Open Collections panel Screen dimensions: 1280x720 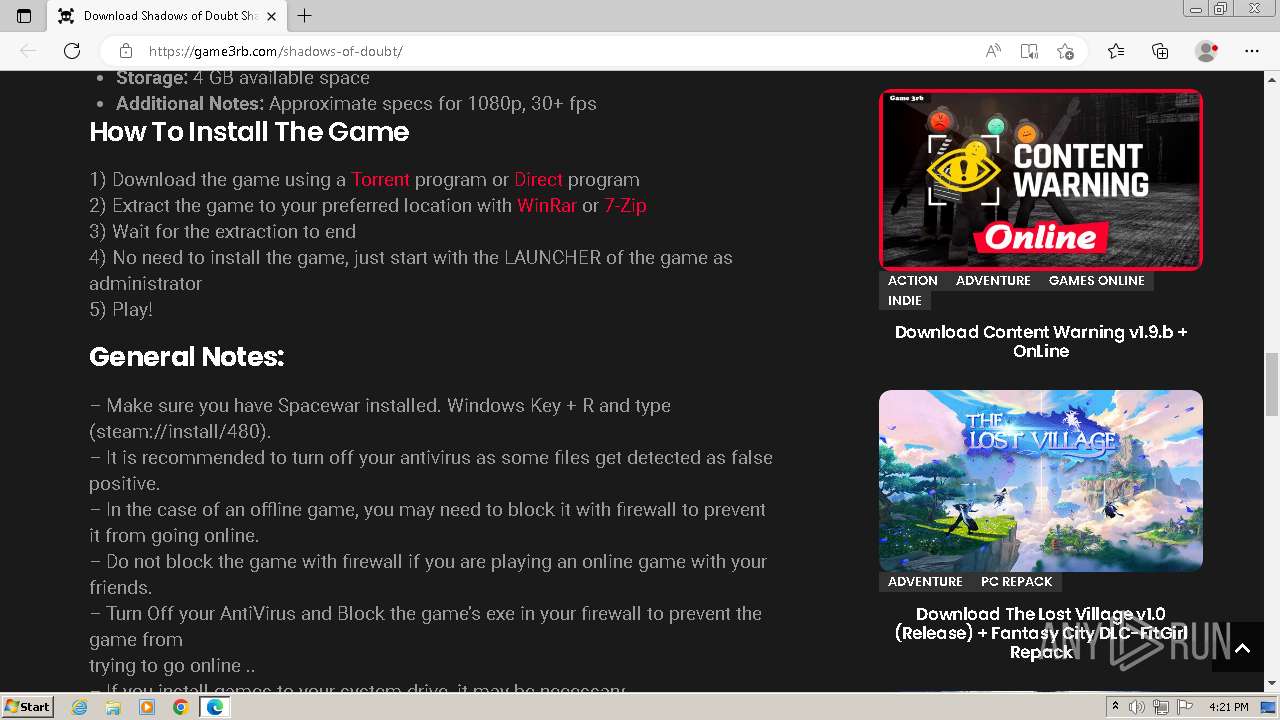(1160, 51)
